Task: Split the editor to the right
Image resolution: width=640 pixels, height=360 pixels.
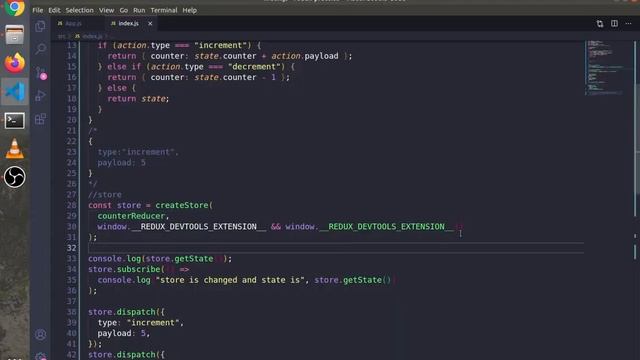Action: [614, 24]
